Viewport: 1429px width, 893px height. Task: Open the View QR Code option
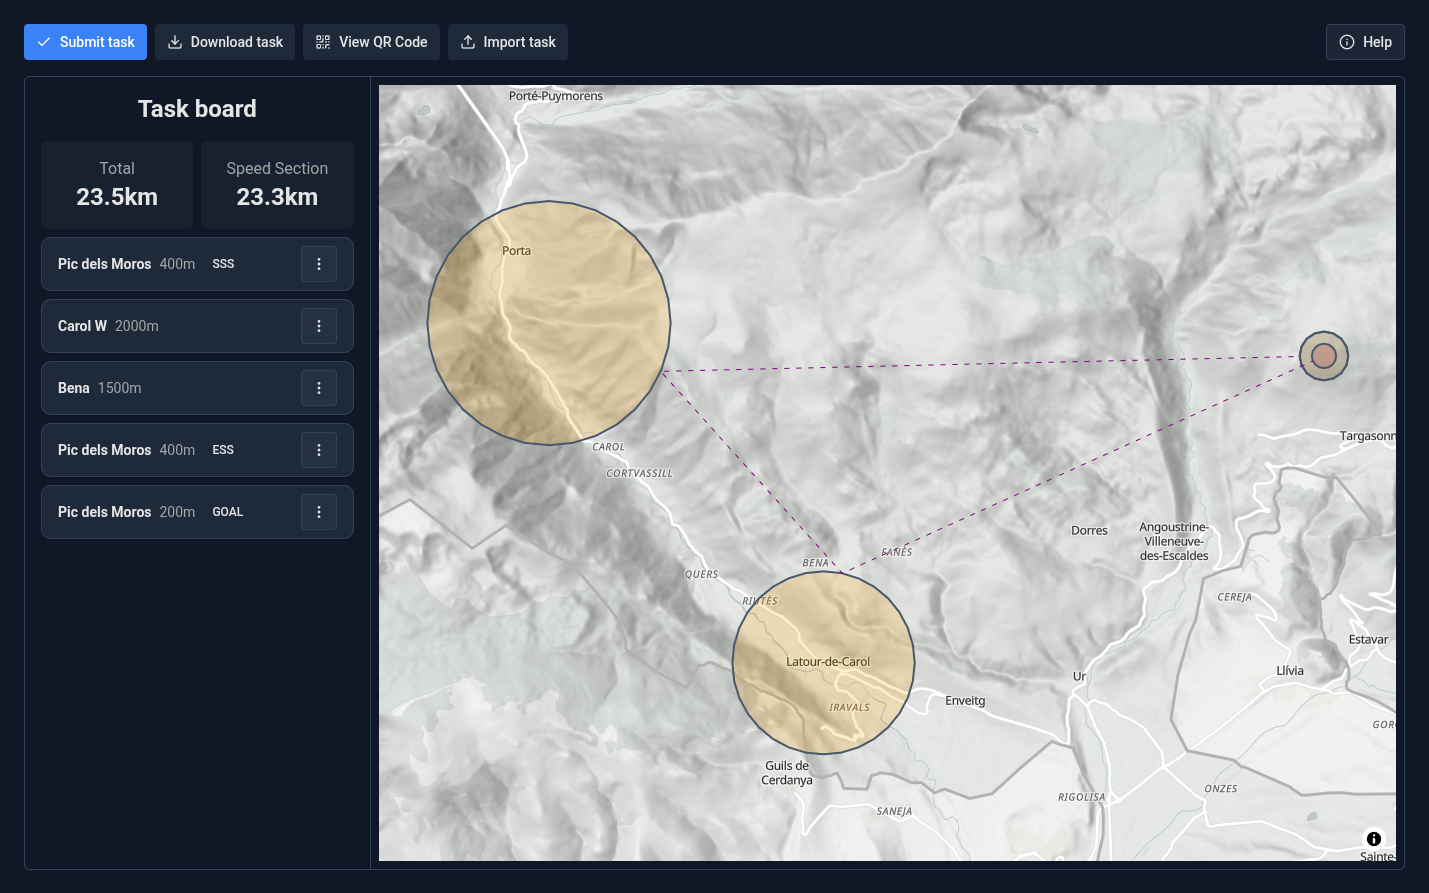tap(371, 42)
